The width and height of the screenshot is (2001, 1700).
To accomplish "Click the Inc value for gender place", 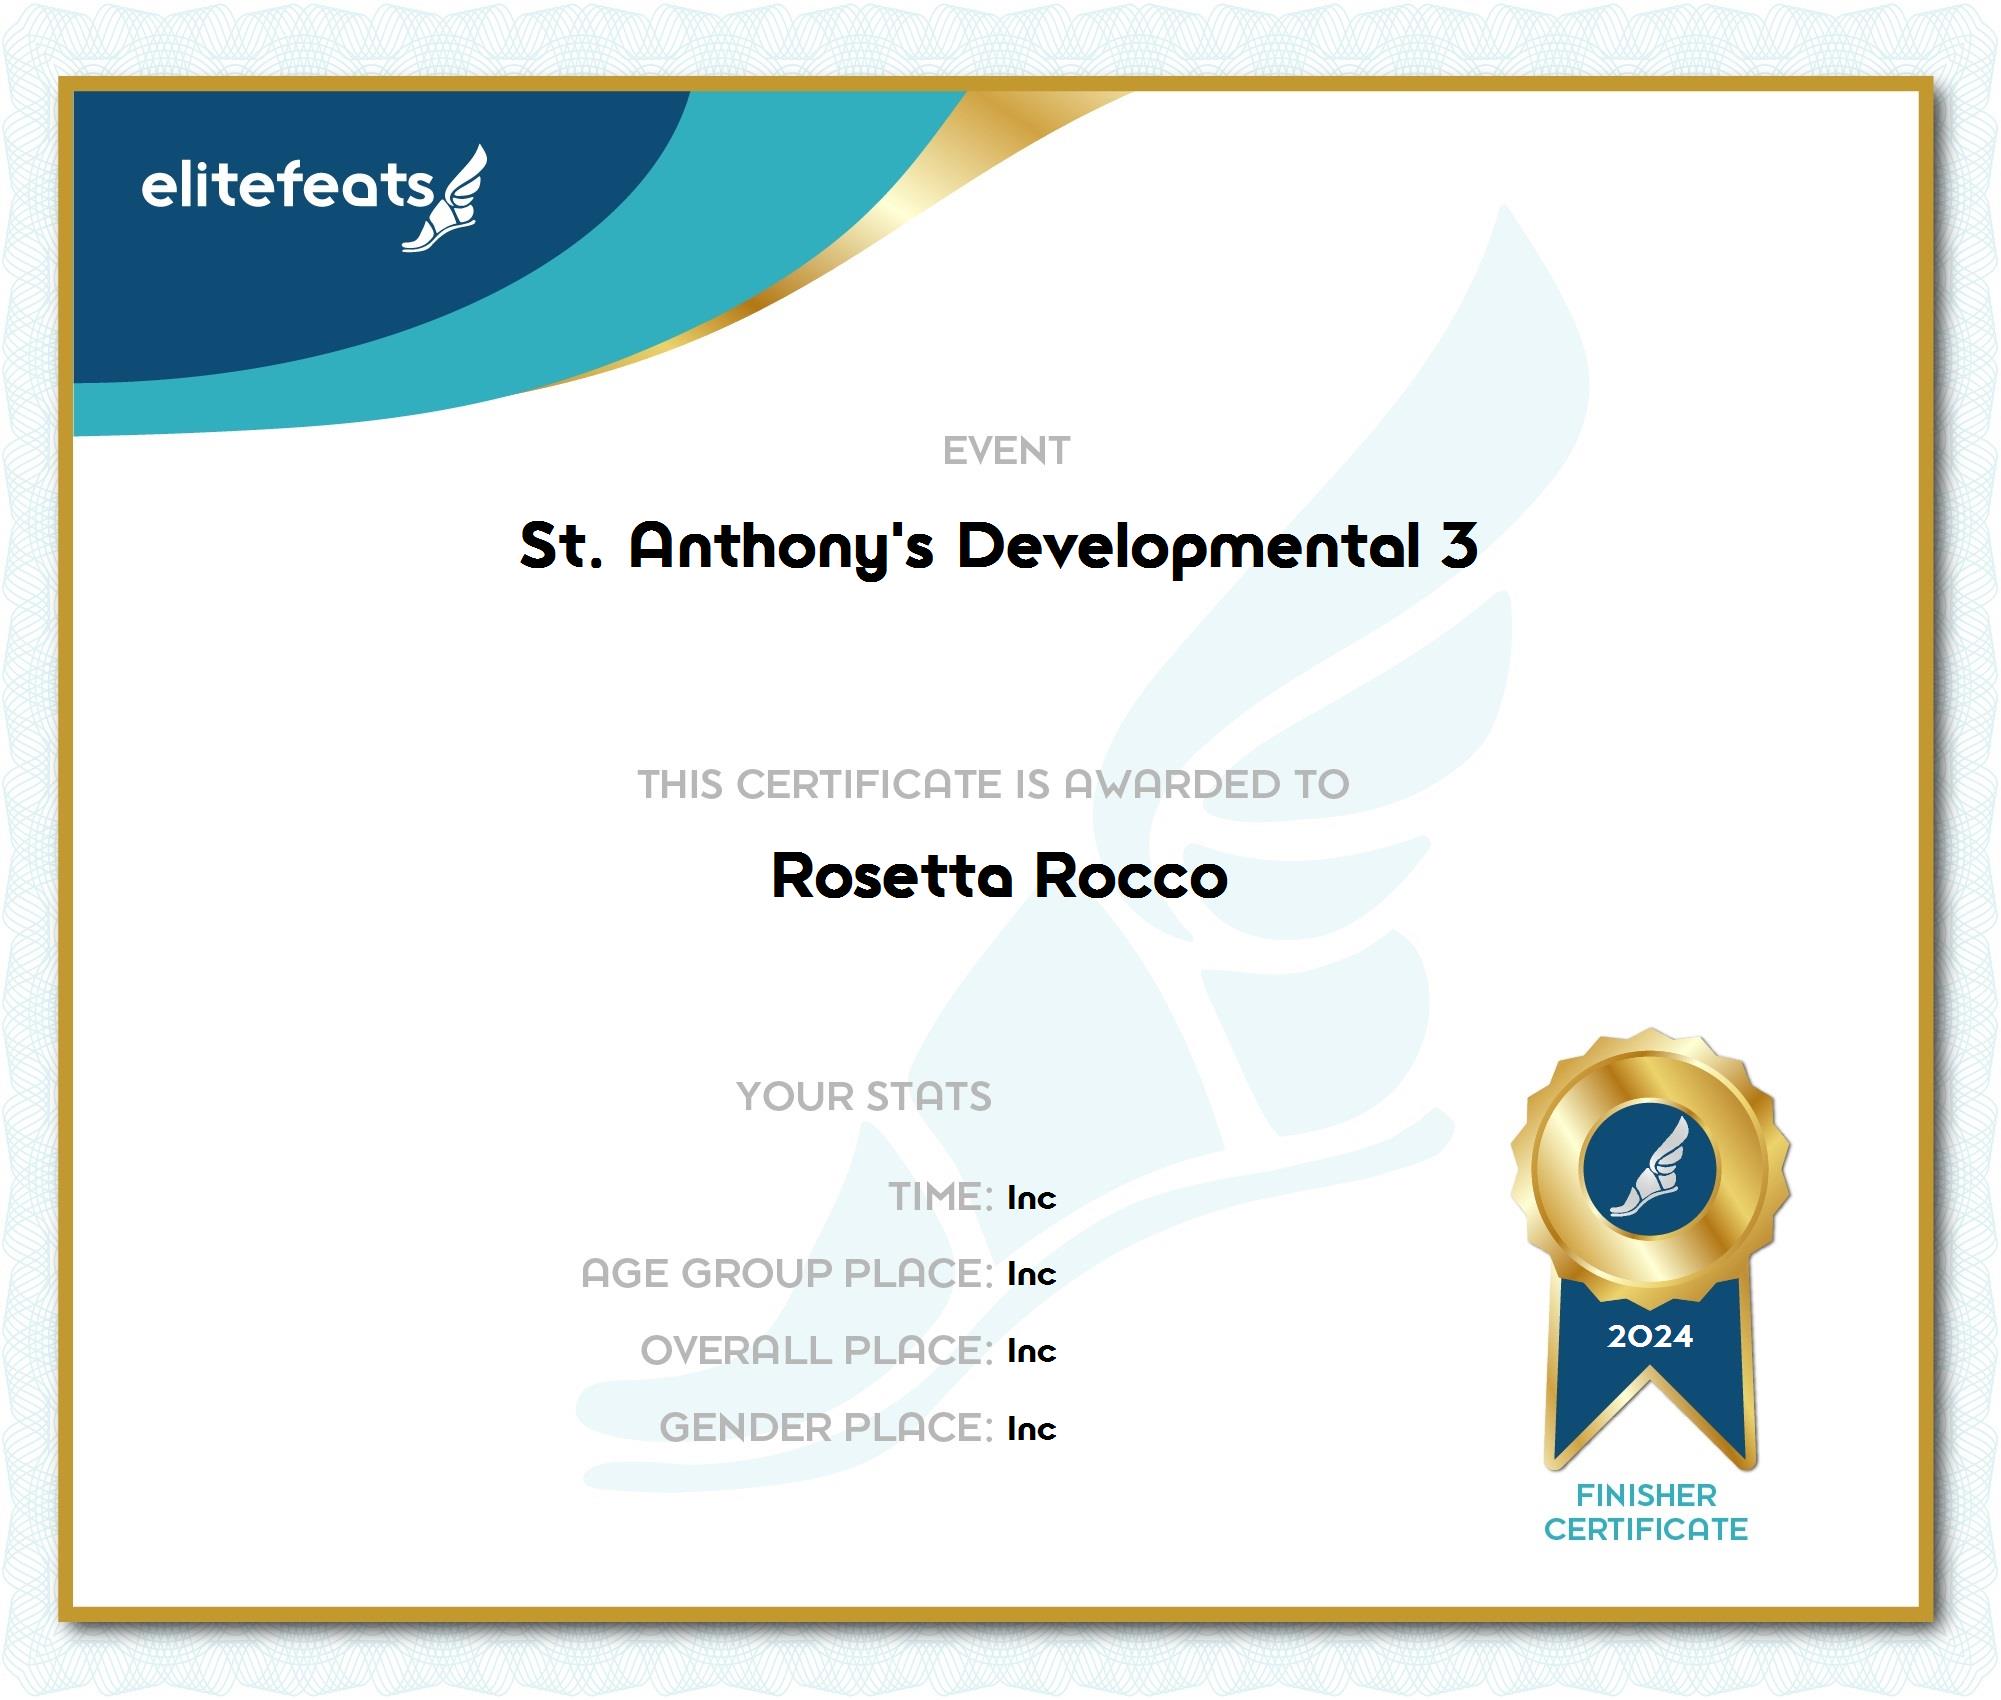I will tap(1031, 1429).
